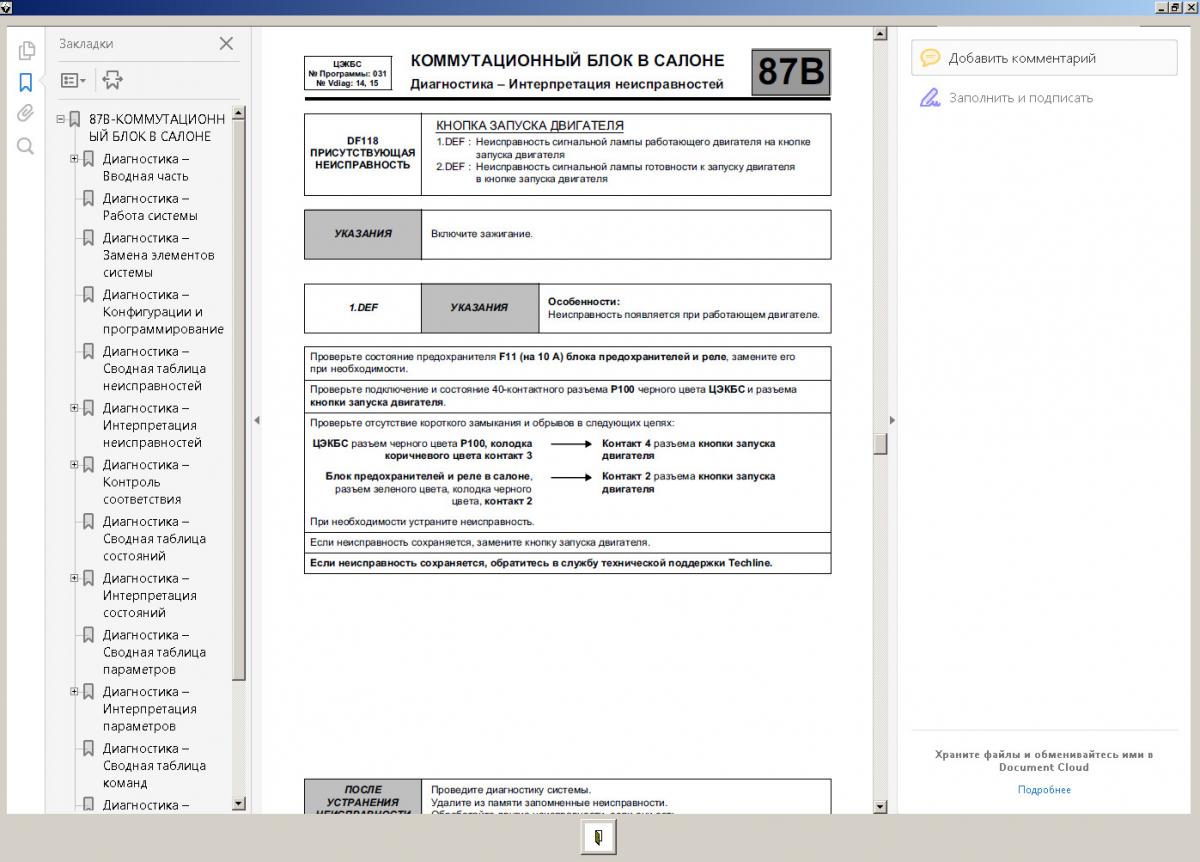The width and height of the screenshot is (1200, 862).
Task: Open bookmark Диагностика – Сводная таблица команд
Action: click(x=154, y=765)
